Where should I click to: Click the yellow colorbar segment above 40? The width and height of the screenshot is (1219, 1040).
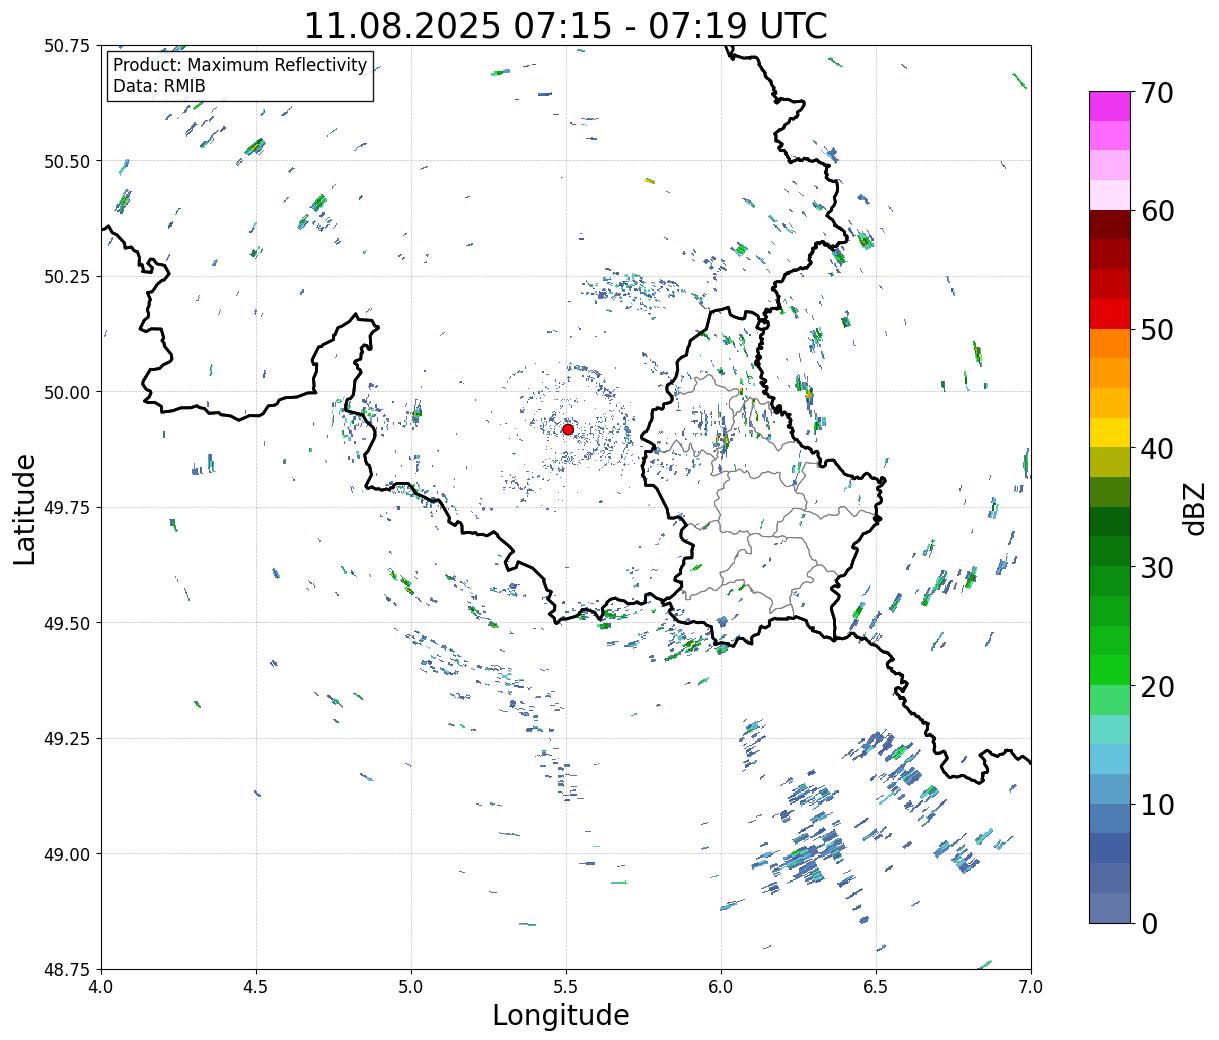point(1110,432)
